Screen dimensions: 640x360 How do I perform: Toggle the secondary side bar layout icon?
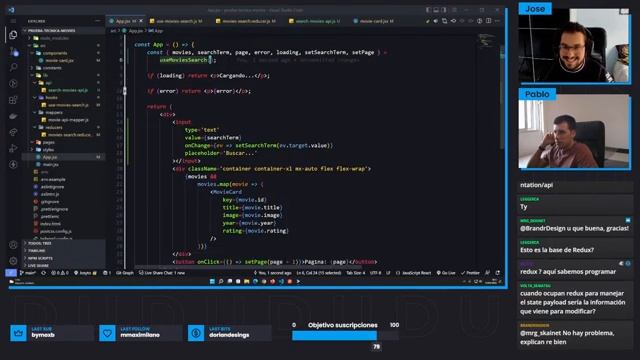tap(444, 10)
